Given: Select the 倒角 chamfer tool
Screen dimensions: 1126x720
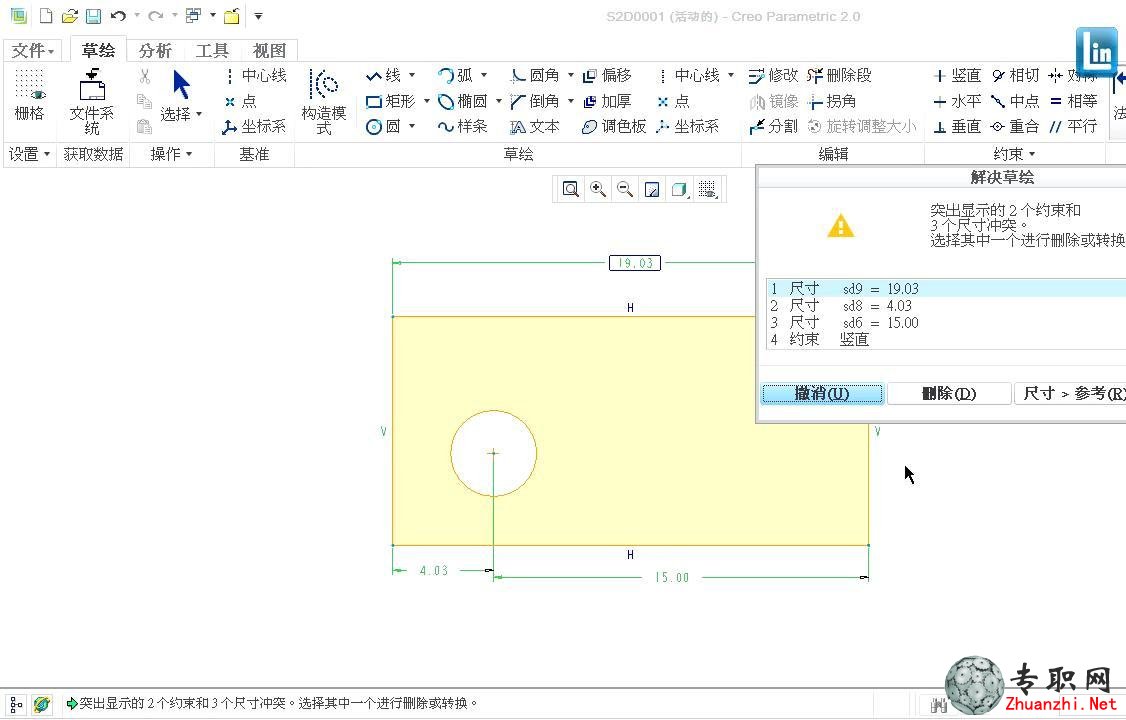Looking at the screenshot, I should pyautogui.click(x=535, y=101).
